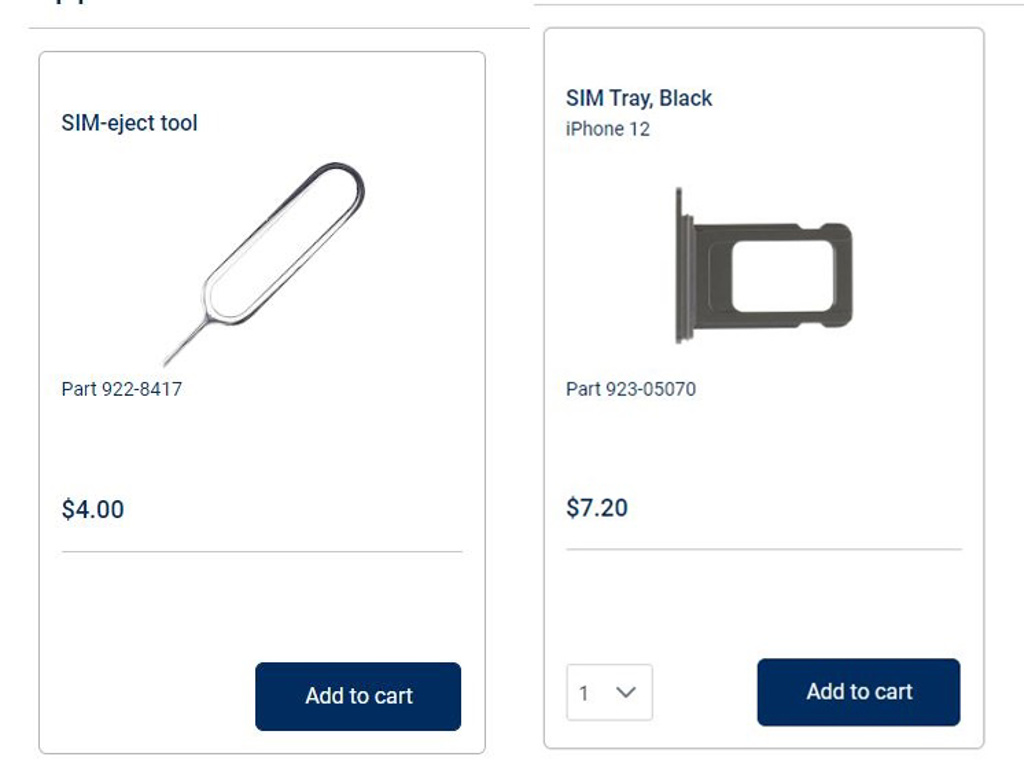Select the Part 923-05070 text

coord(631,389)
